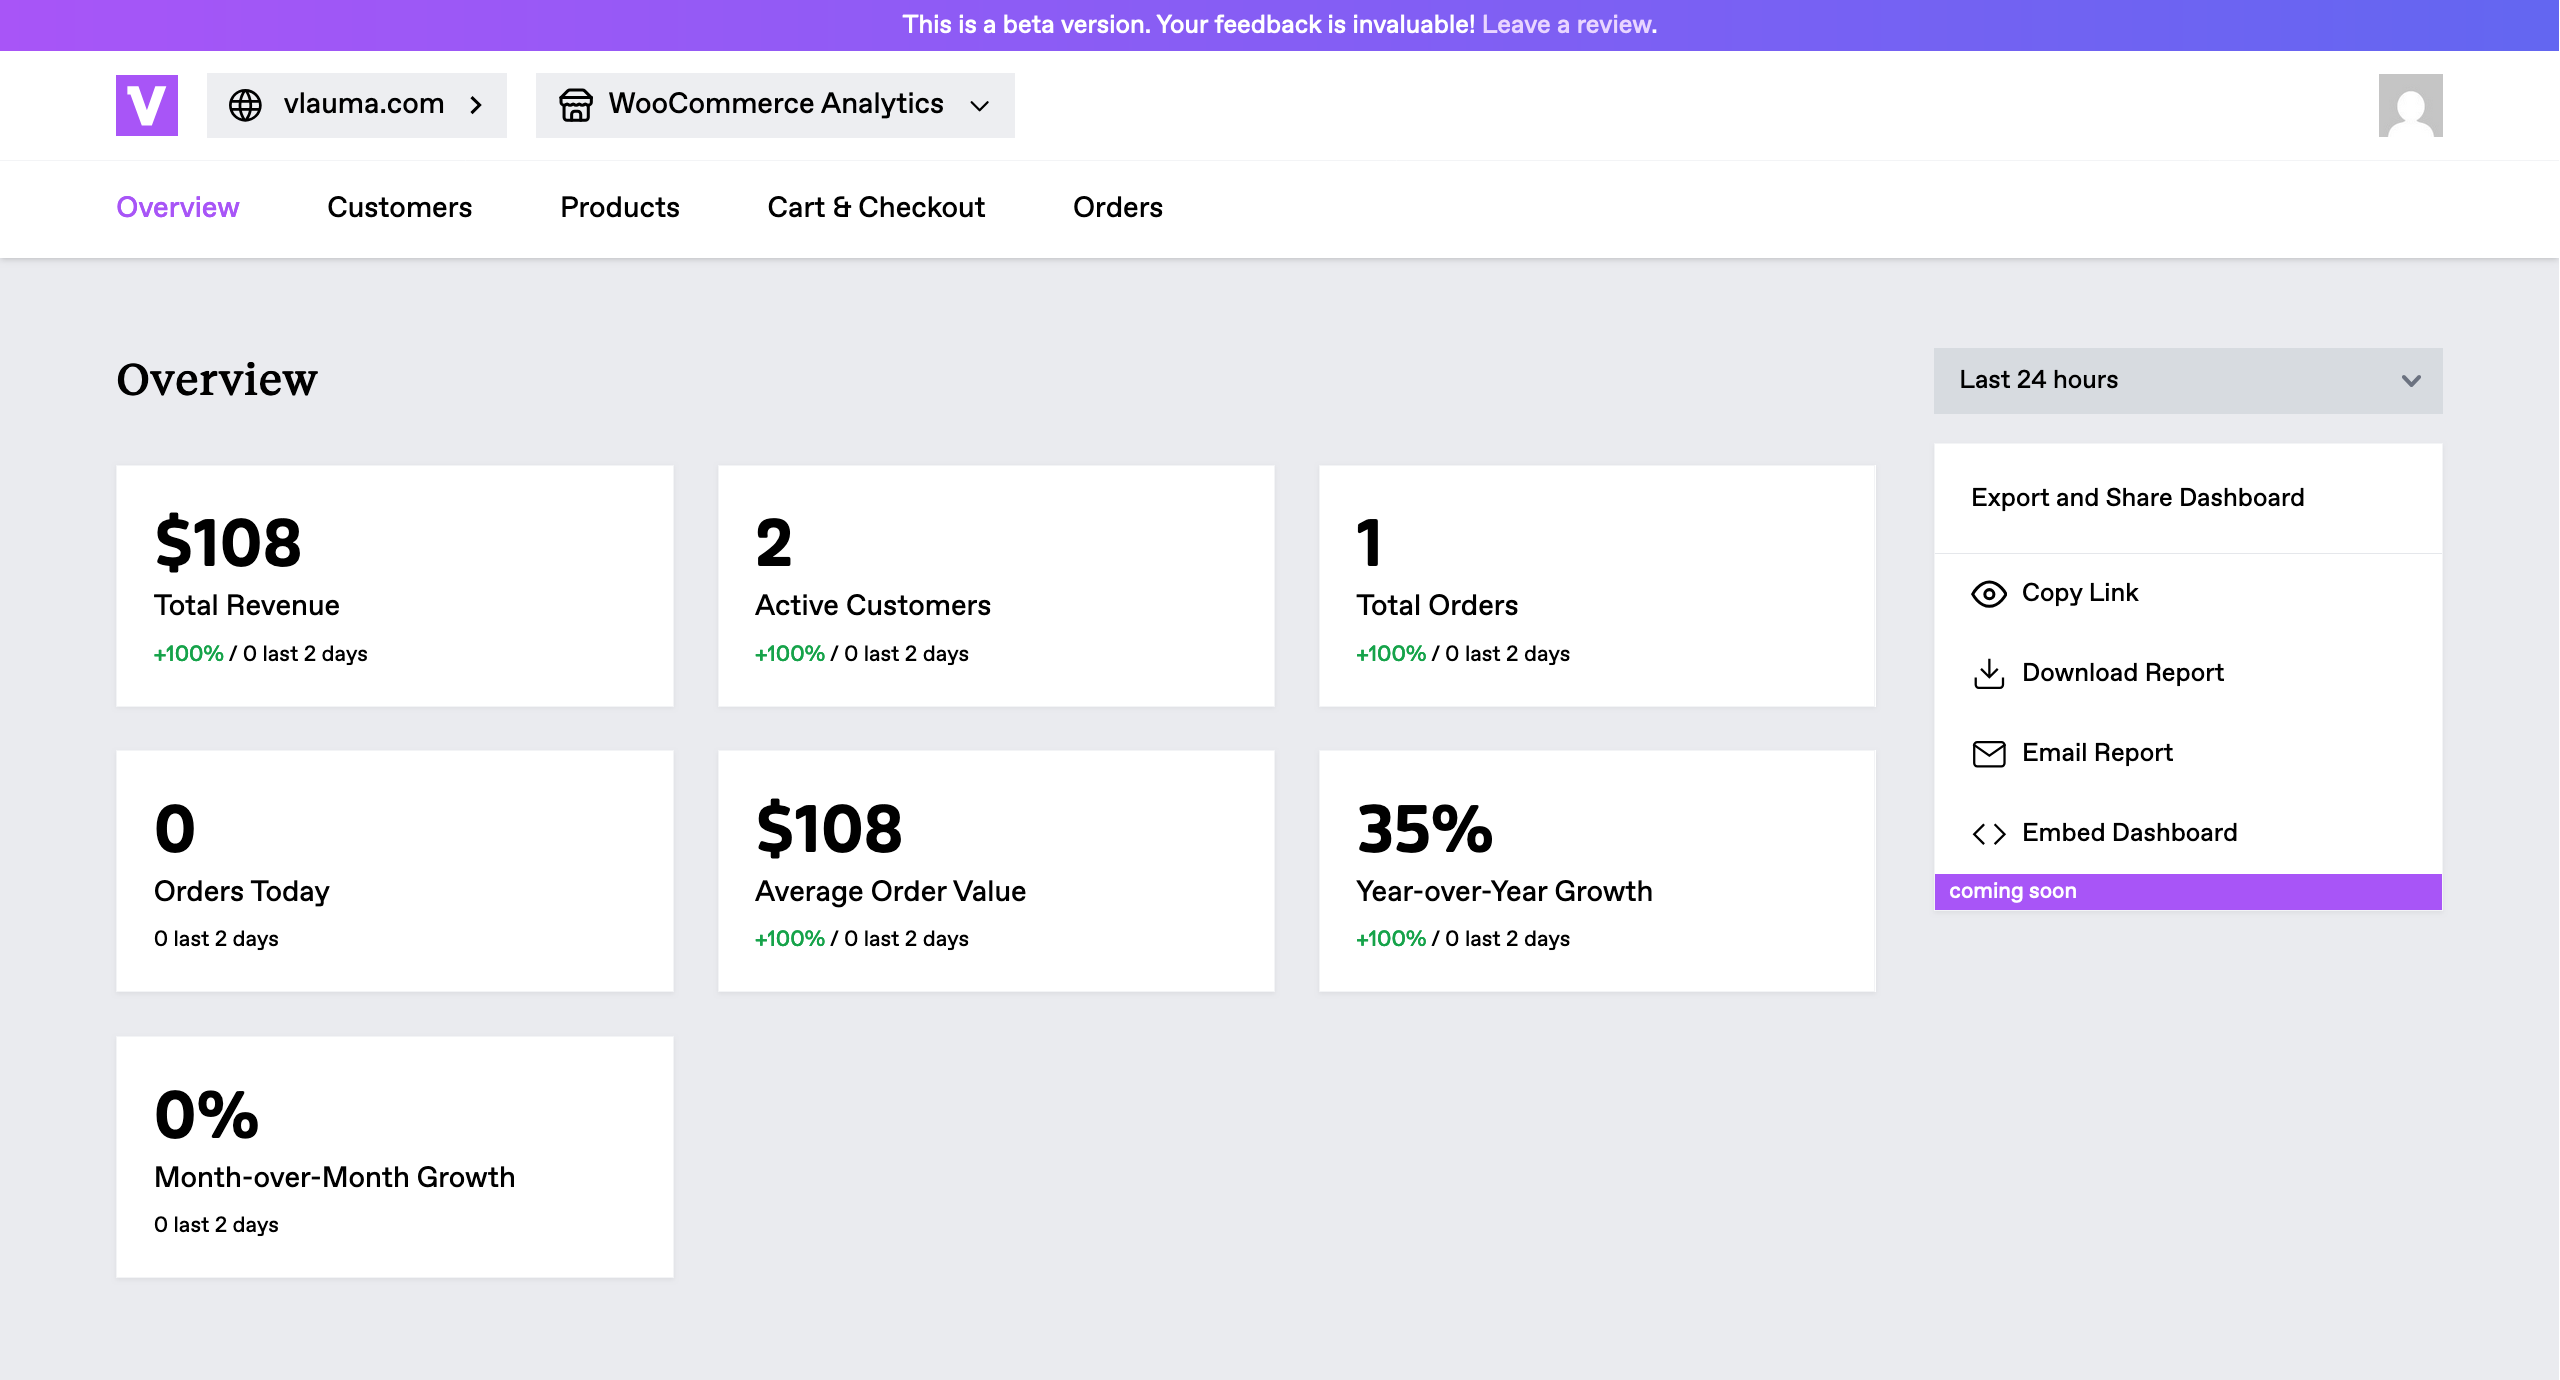2560x1380 pixels.
Task: Click the envelope icon for Email Report
Action: (x=1988, y=754)
